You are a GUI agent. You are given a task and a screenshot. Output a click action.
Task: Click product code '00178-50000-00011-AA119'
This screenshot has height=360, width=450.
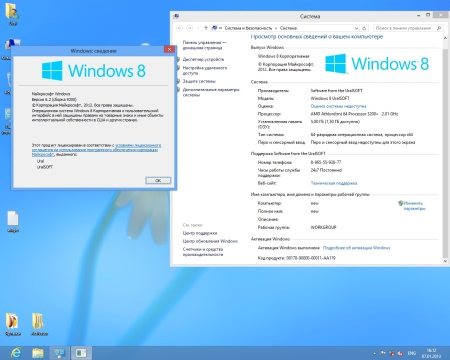point(311,258)
